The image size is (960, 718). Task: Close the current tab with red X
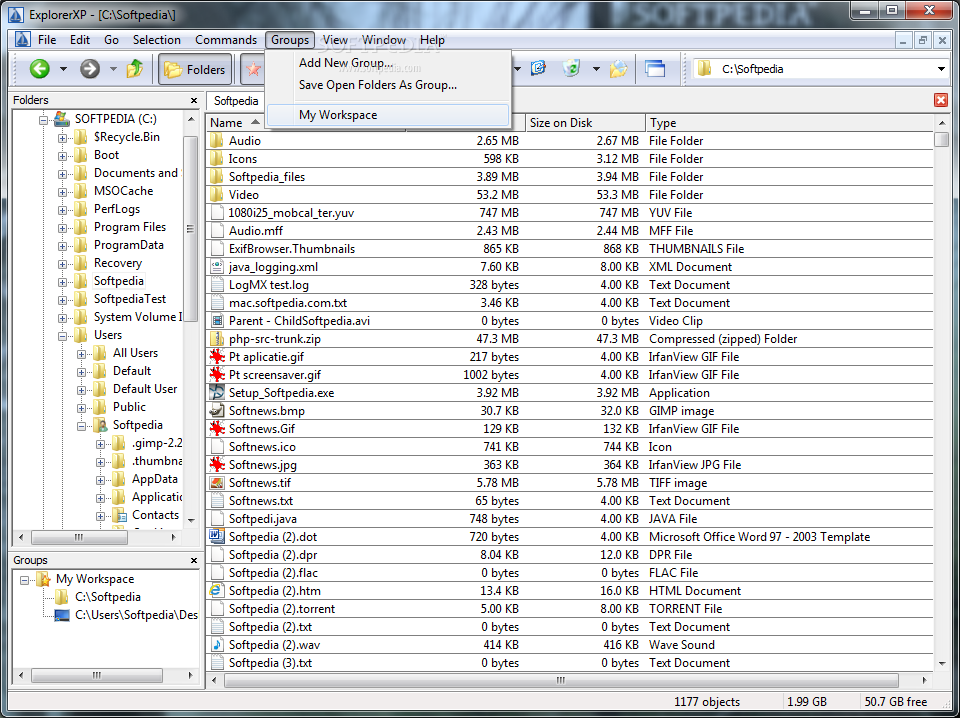click(x=941, y=100)
